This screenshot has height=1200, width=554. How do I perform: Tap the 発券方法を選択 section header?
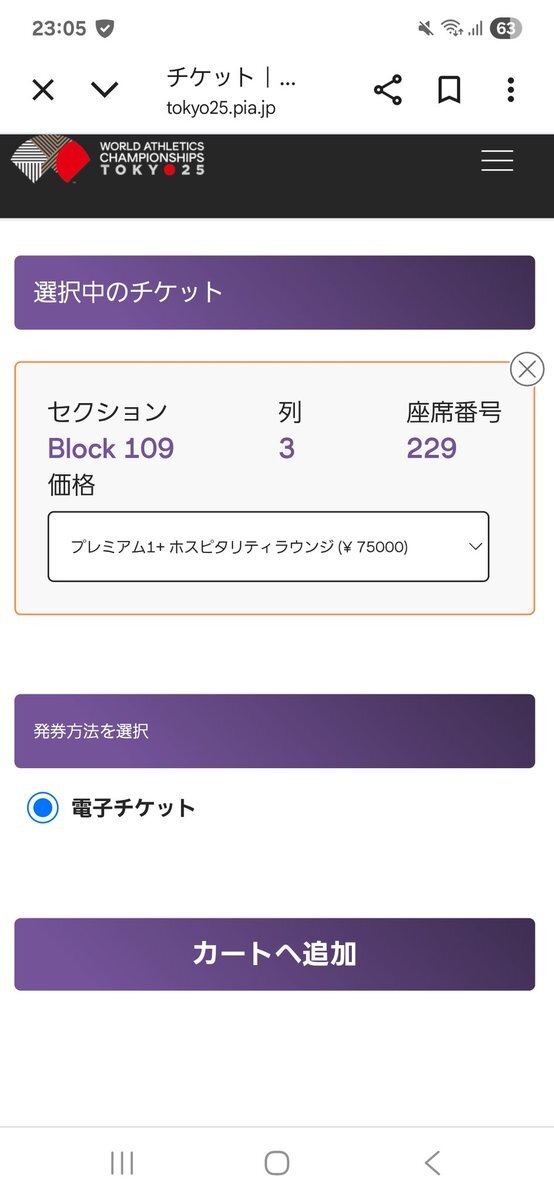pos(274,731)
